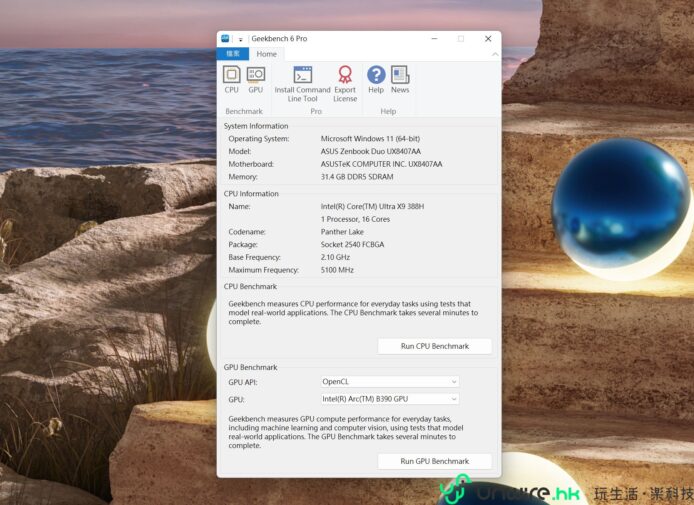Click the CPU benchmark description paragraph

point(353,313)
